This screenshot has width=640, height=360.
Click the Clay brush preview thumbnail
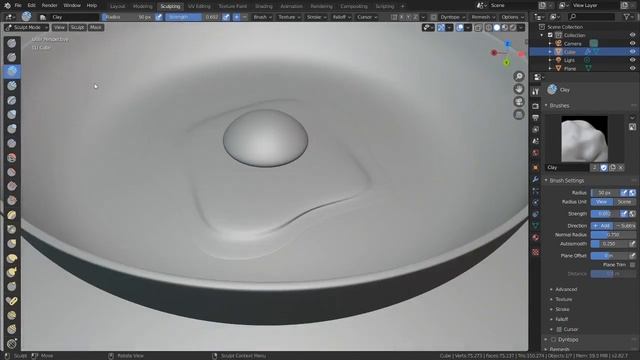[584, 139]
